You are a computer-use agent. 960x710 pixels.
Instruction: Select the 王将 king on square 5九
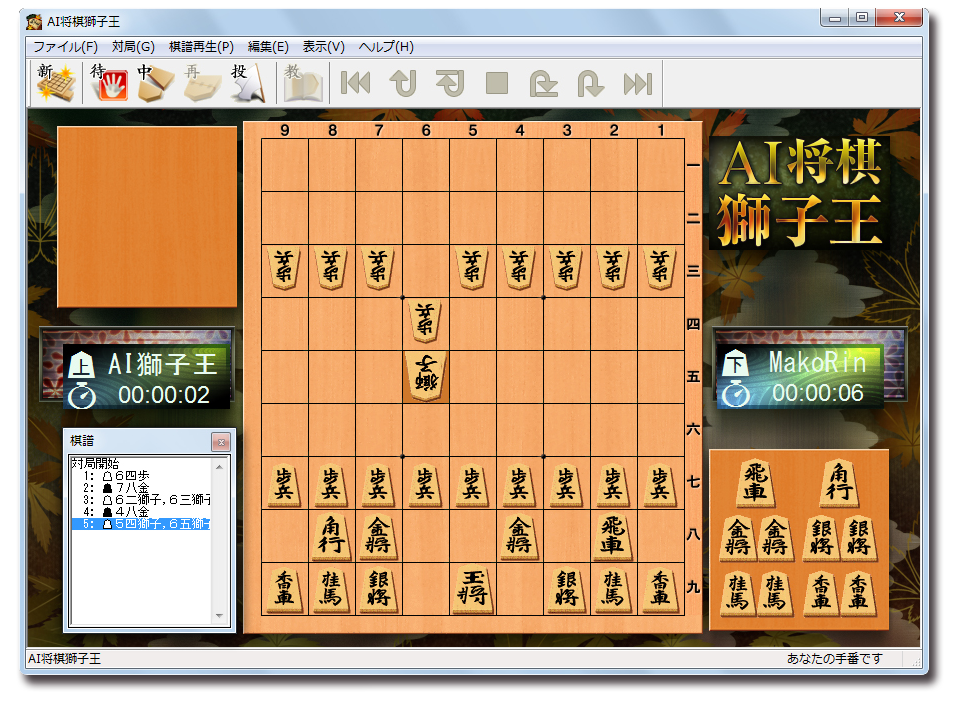point(473,589)
